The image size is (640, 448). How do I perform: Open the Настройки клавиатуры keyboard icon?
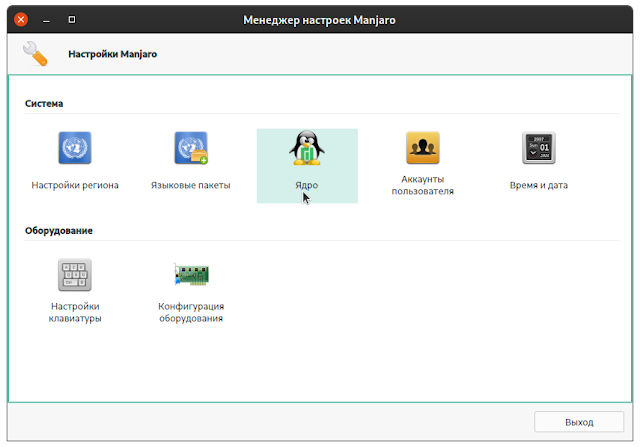pos(75,275)
